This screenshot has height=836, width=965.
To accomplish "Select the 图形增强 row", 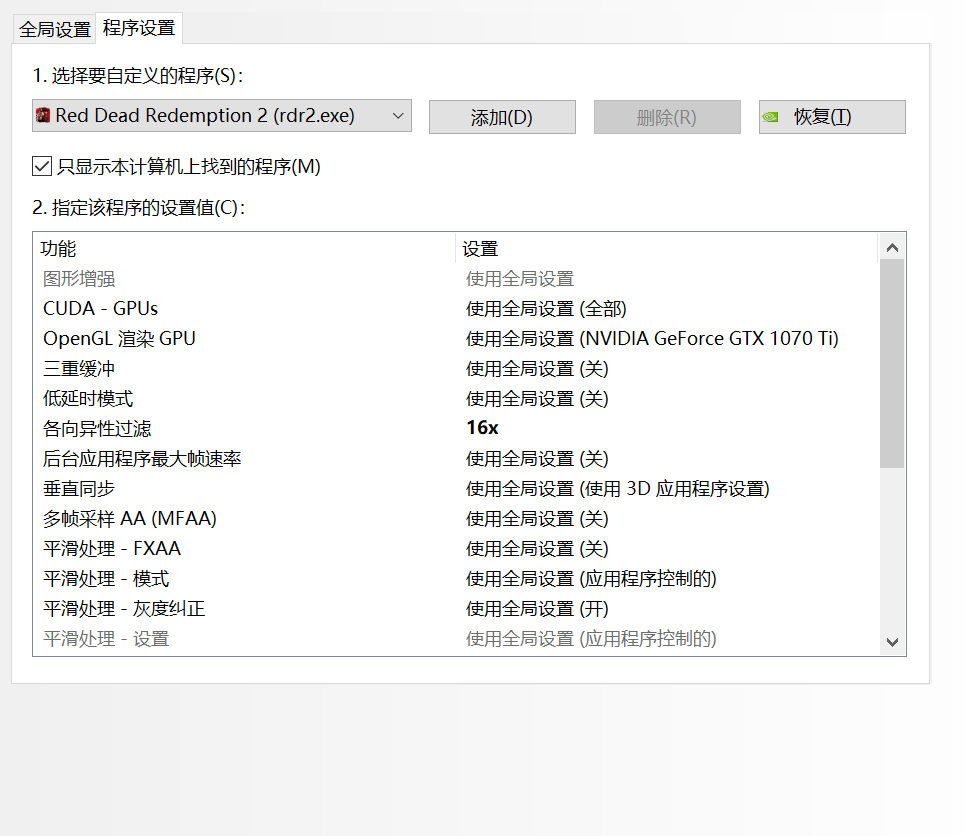I will click(x=456, y=279).
